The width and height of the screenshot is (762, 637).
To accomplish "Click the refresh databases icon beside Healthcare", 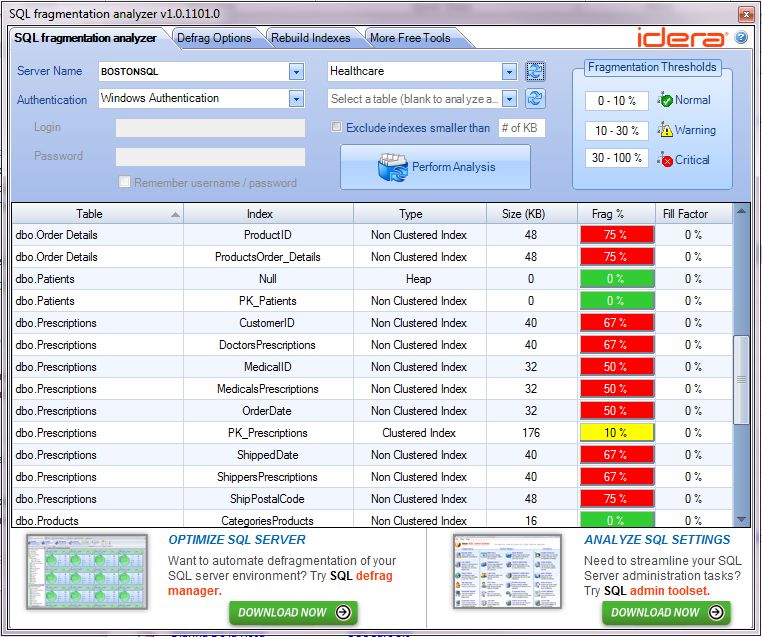I will pos(535,71).
